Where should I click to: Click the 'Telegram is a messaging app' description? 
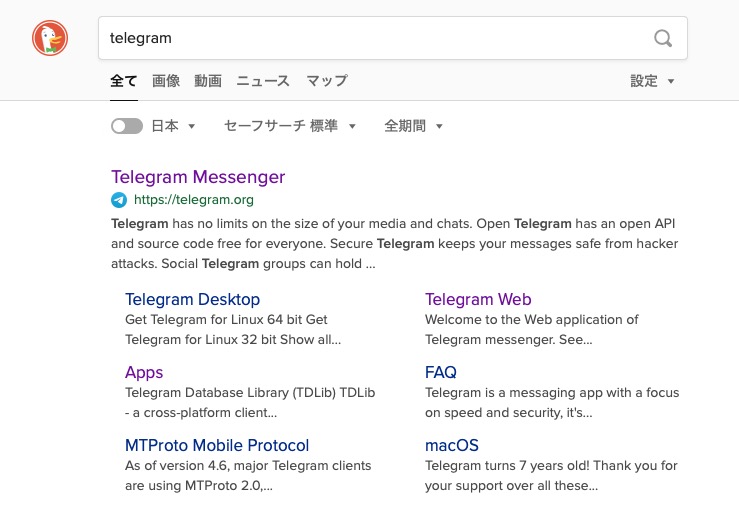tap(552, 402)
